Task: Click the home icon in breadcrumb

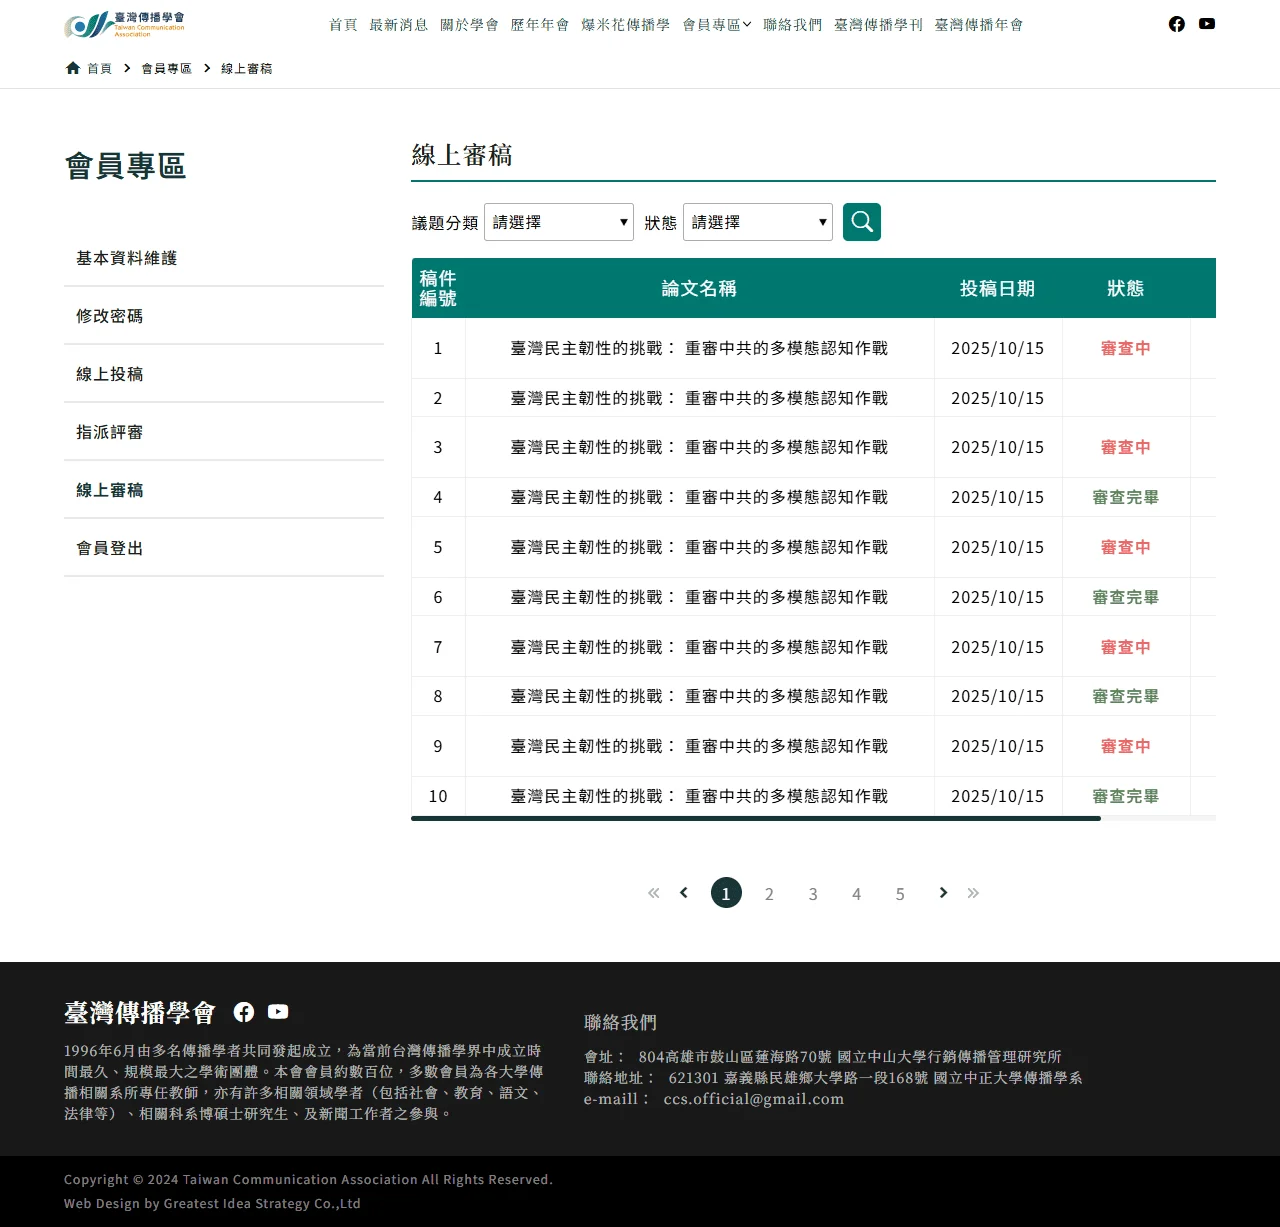Action: 71,67
